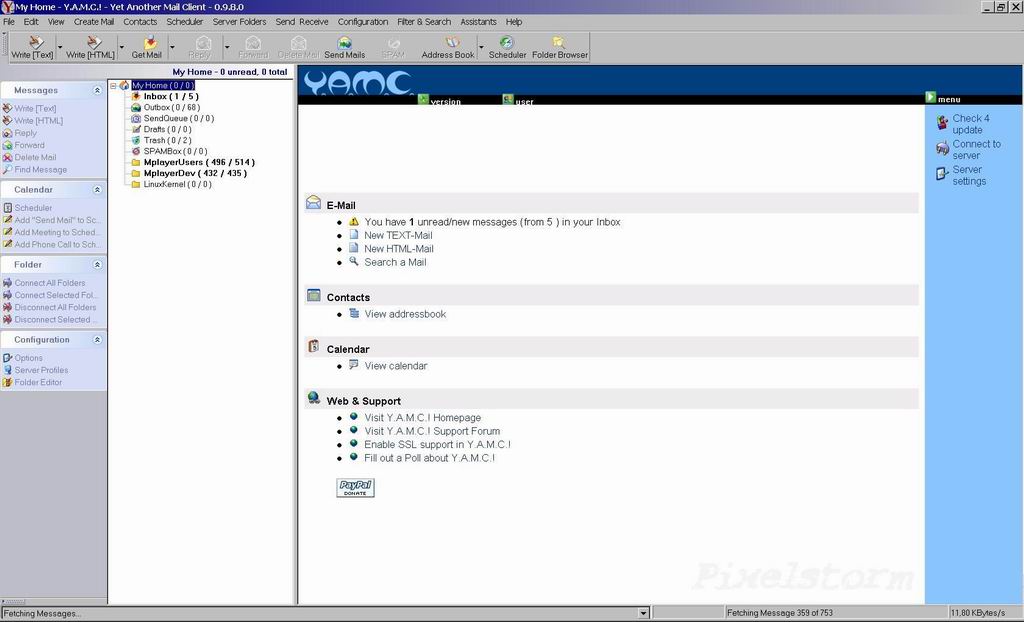Click Fetching Message 359 of 753 status text
This screenshot has height=622, width=1024.
tap(780, 613)
